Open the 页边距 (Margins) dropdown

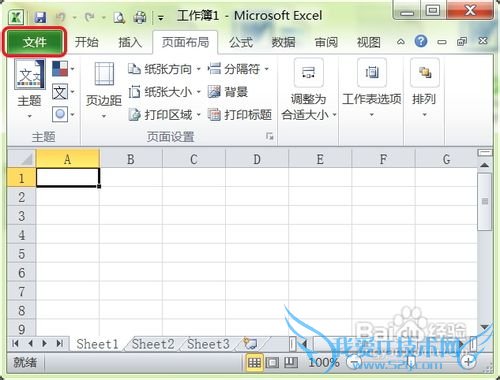[x=104, y=90]
